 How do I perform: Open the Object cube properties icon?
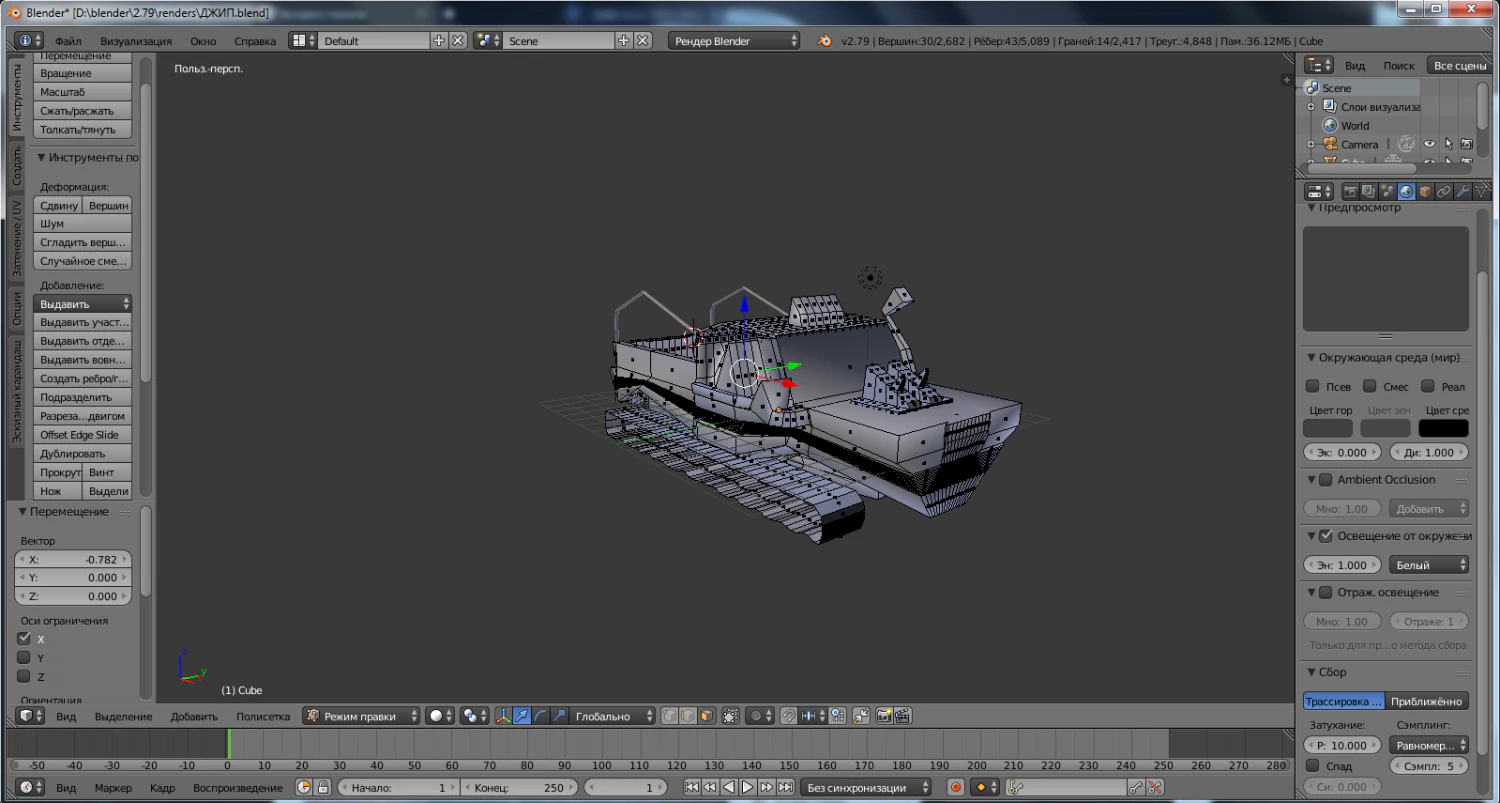click(1425, 191)
